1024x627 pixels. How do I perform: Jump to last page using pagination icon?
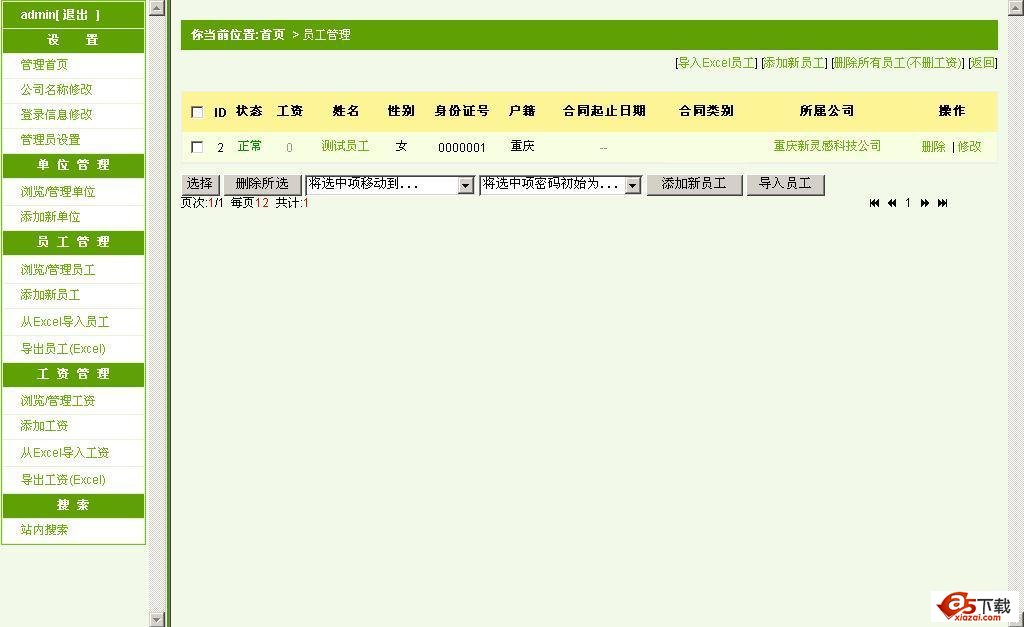(x=941, y=203)
